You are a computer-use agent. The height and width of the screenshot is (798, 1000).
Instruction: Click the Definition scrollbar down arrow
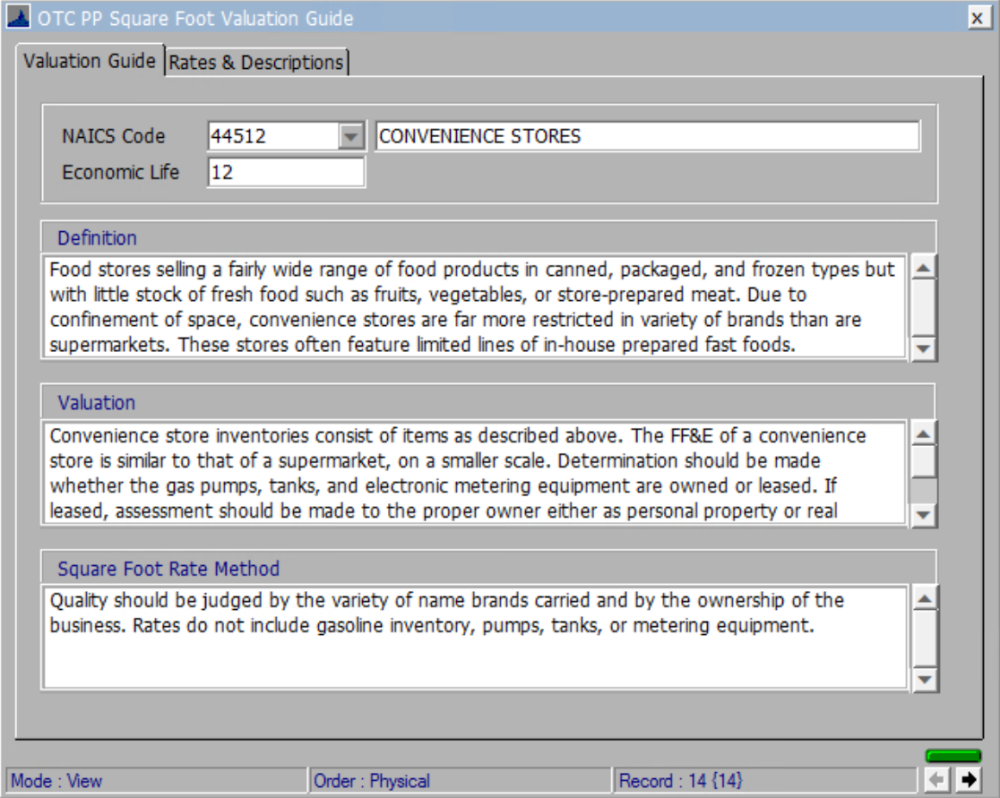point(923,349)
